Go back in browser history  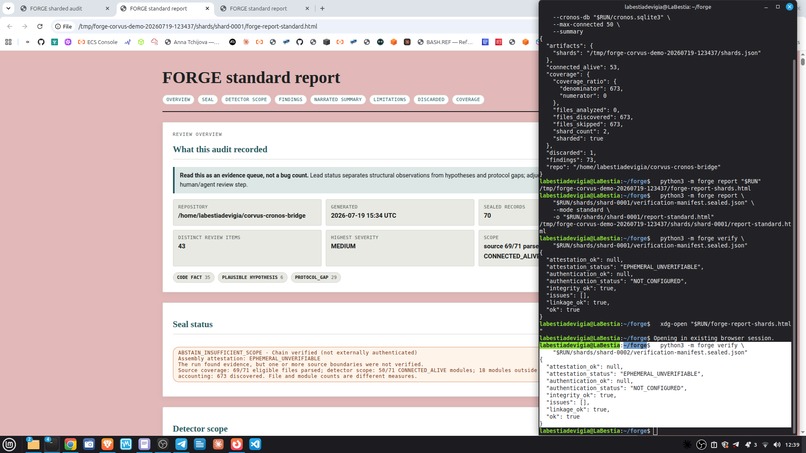click(10, 26)
